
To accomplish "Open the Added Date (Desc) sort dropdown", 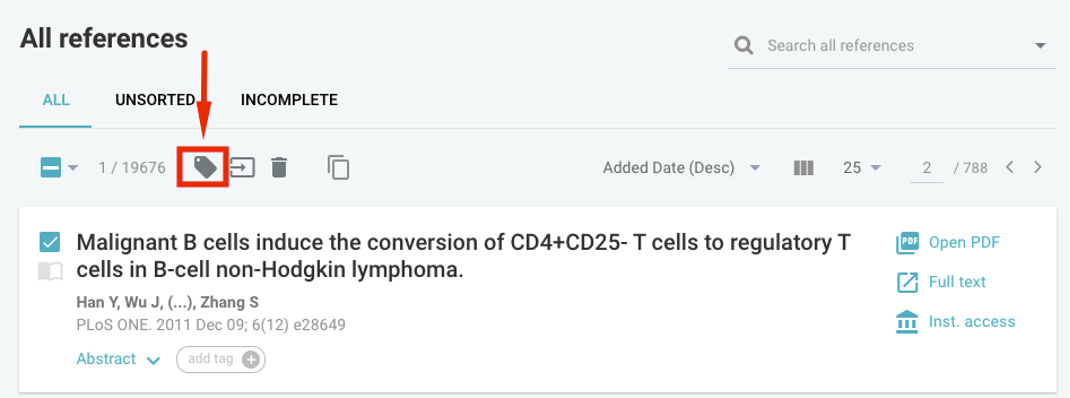I will [x=681, y=167].
